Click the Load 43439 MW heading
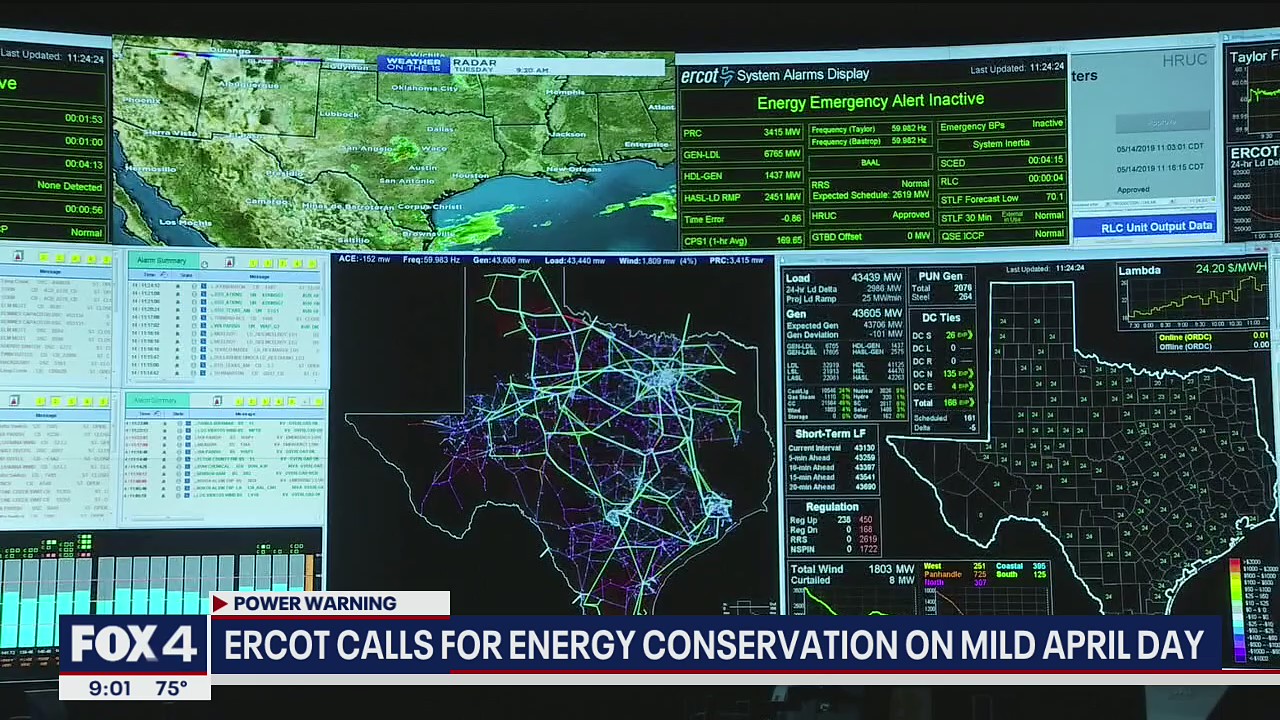 tap(844, 278)
